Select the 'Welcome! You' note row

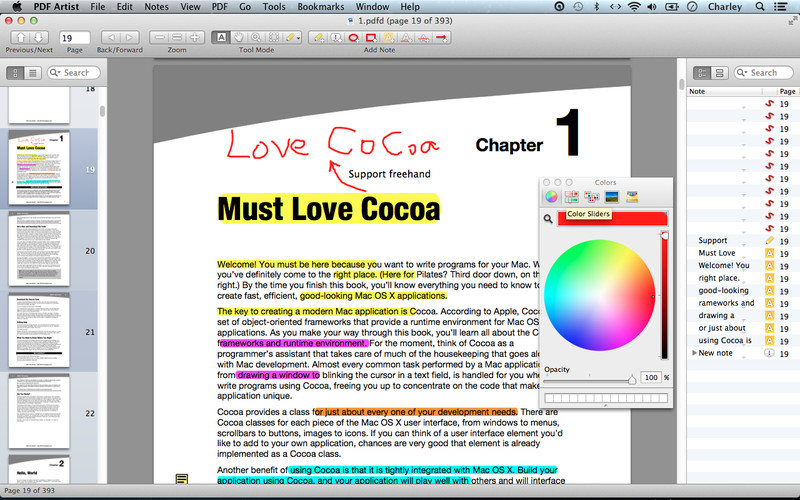[743, 265]
